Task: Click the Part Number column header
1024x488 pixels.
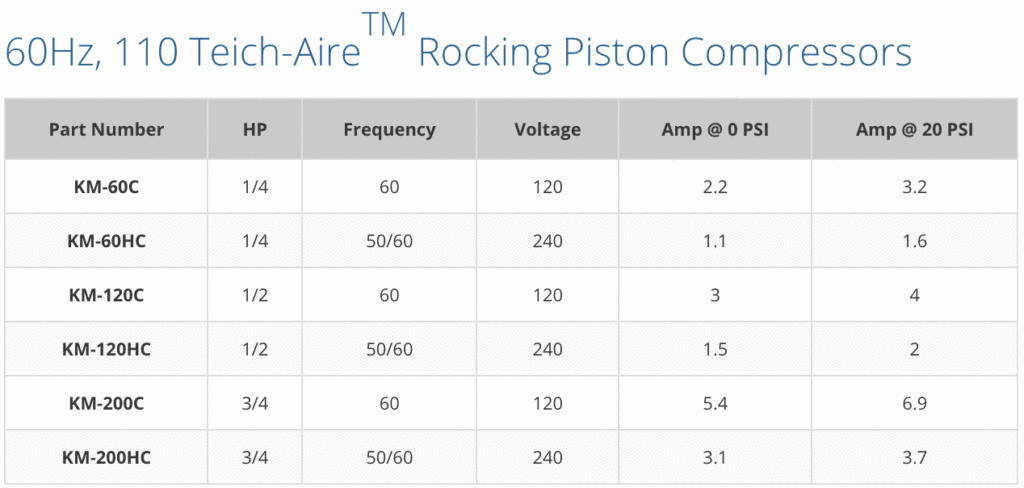Action: tap(106, 130)
